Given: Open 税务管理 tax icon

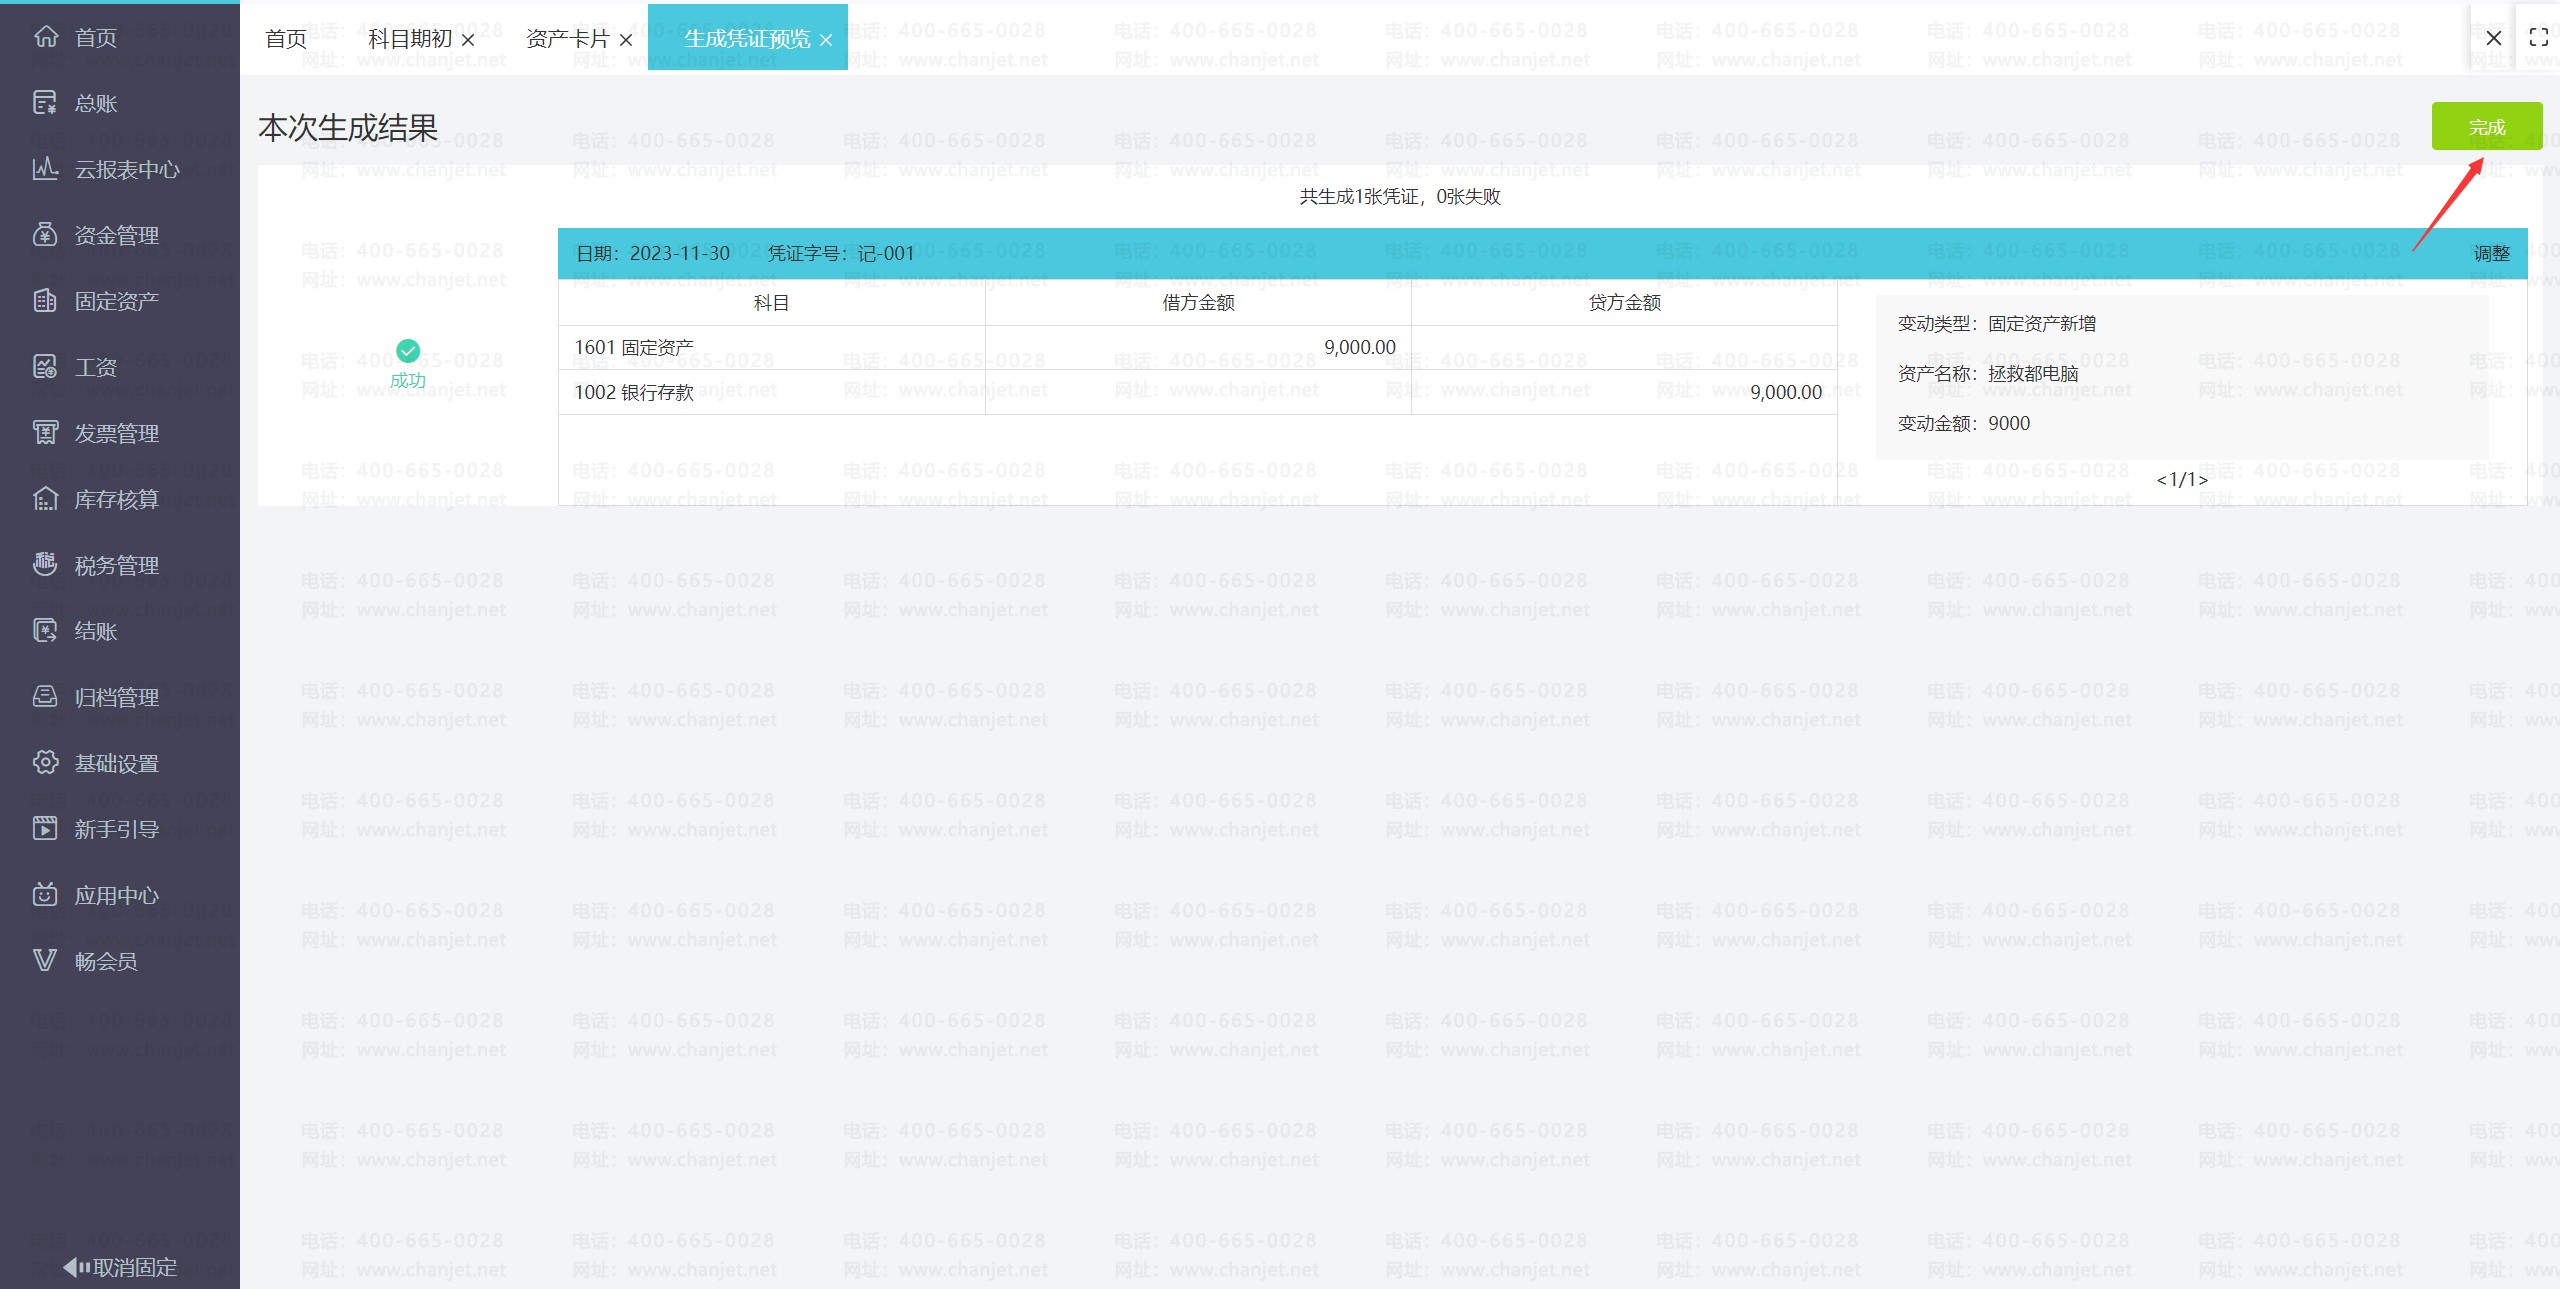Looking at the screenshot, I should (45, 565).
